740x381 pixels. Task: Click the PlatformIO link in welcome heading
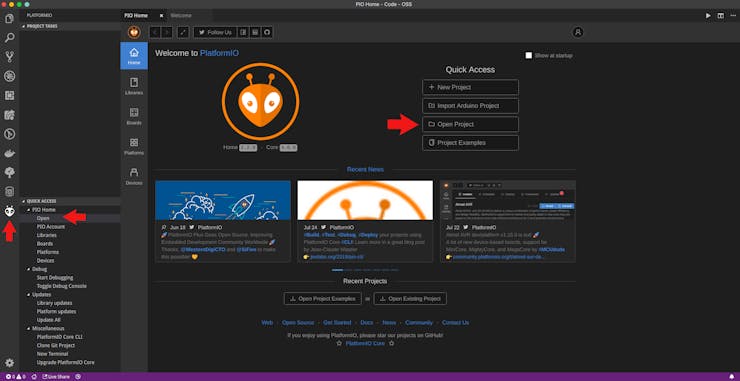pyautogui.click(x=219, y=53)
